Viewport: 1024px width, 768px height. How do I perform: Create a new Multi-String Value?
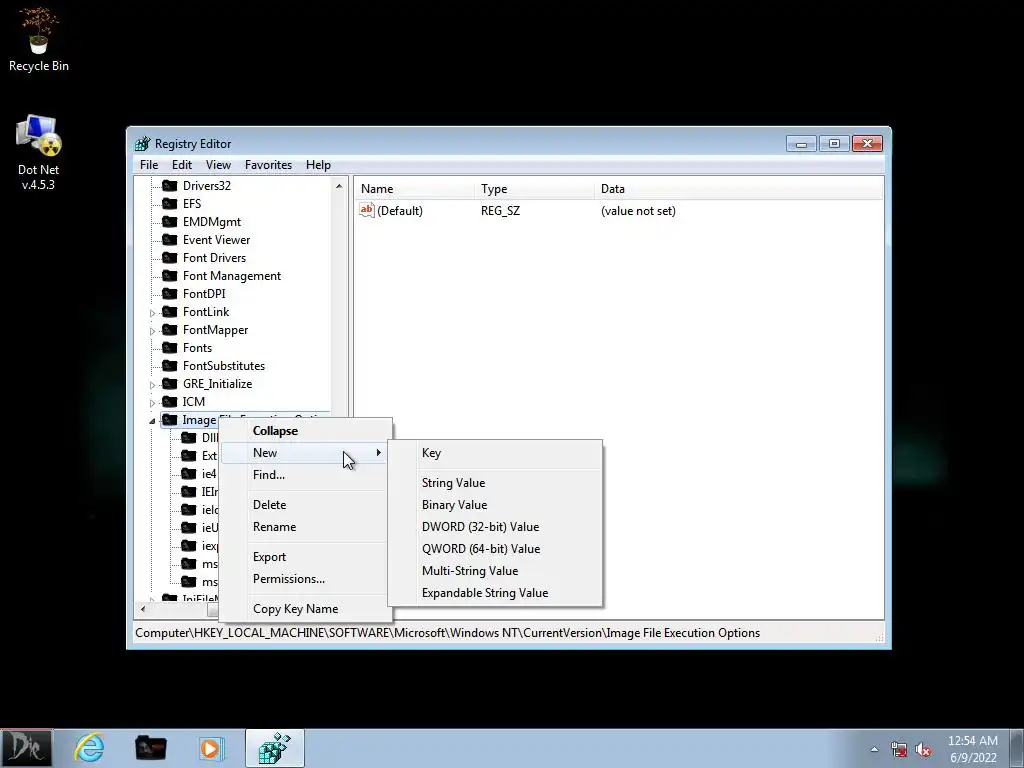tap(495, 571)
